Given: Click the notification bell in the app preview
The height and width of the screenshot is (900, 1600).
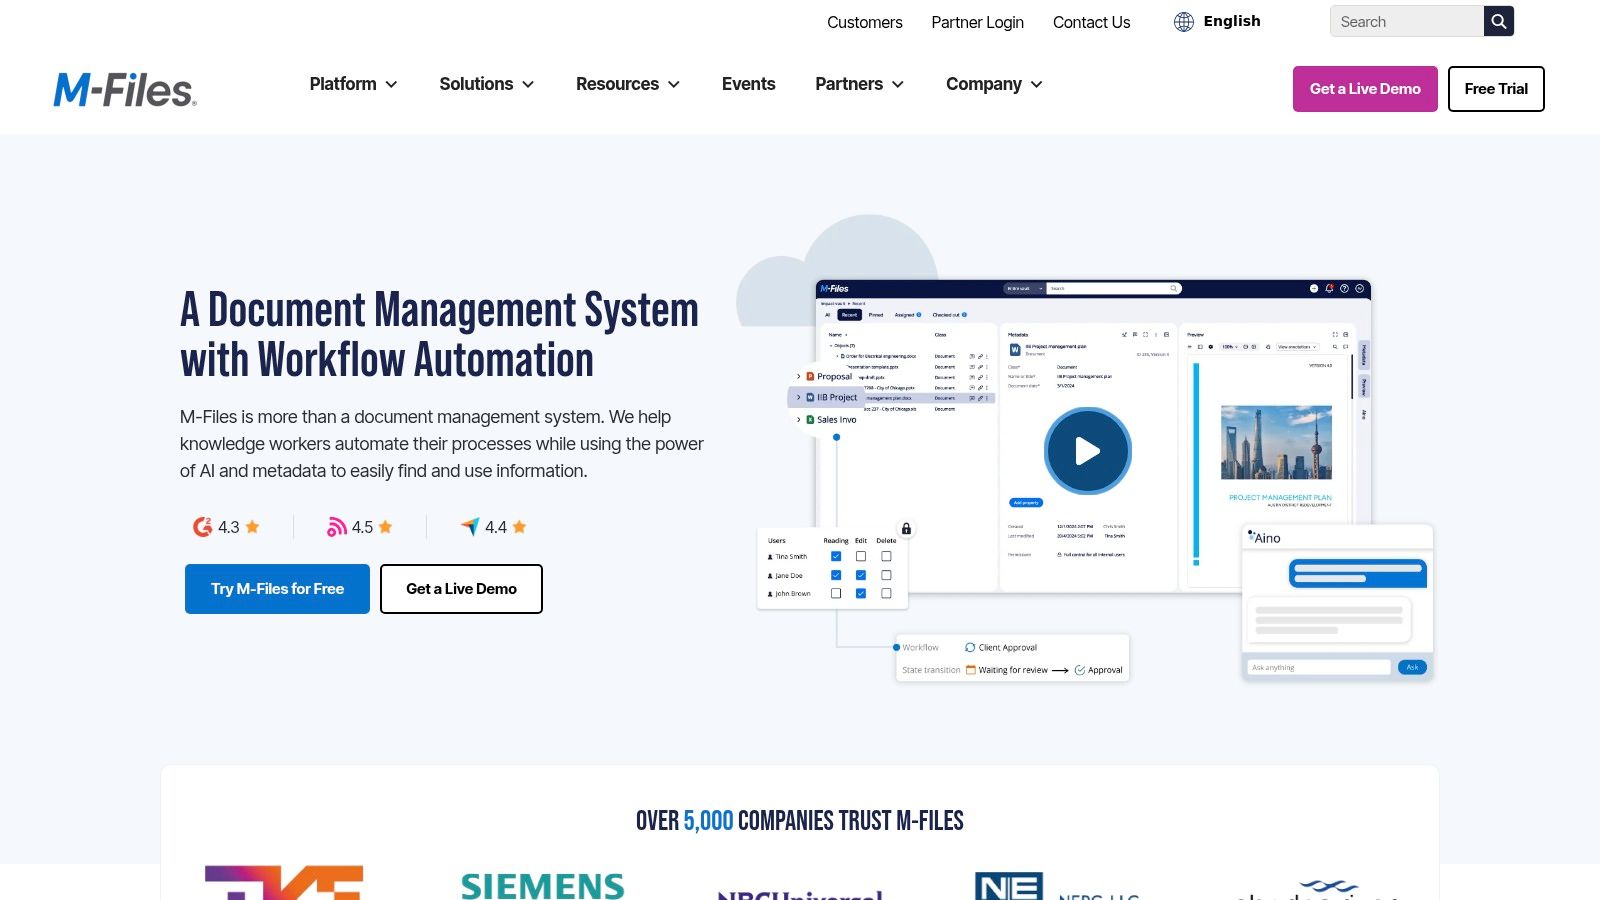Looking at the screenshot, I should coord(1329,288).
